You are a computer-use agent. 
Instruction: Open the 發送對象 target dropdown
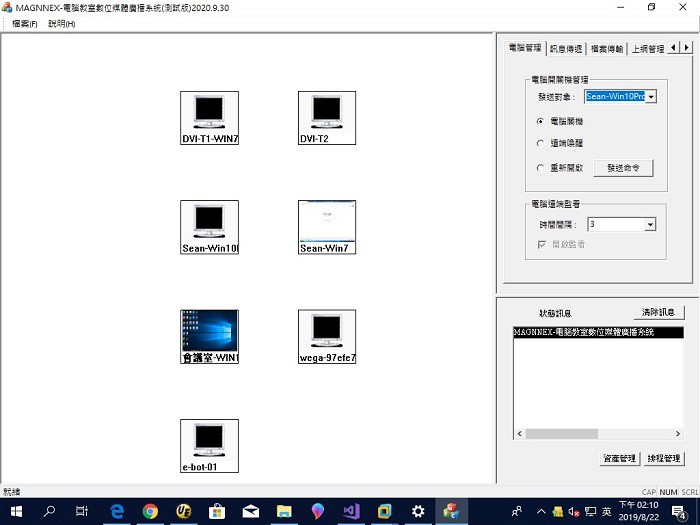pos(650,97)
